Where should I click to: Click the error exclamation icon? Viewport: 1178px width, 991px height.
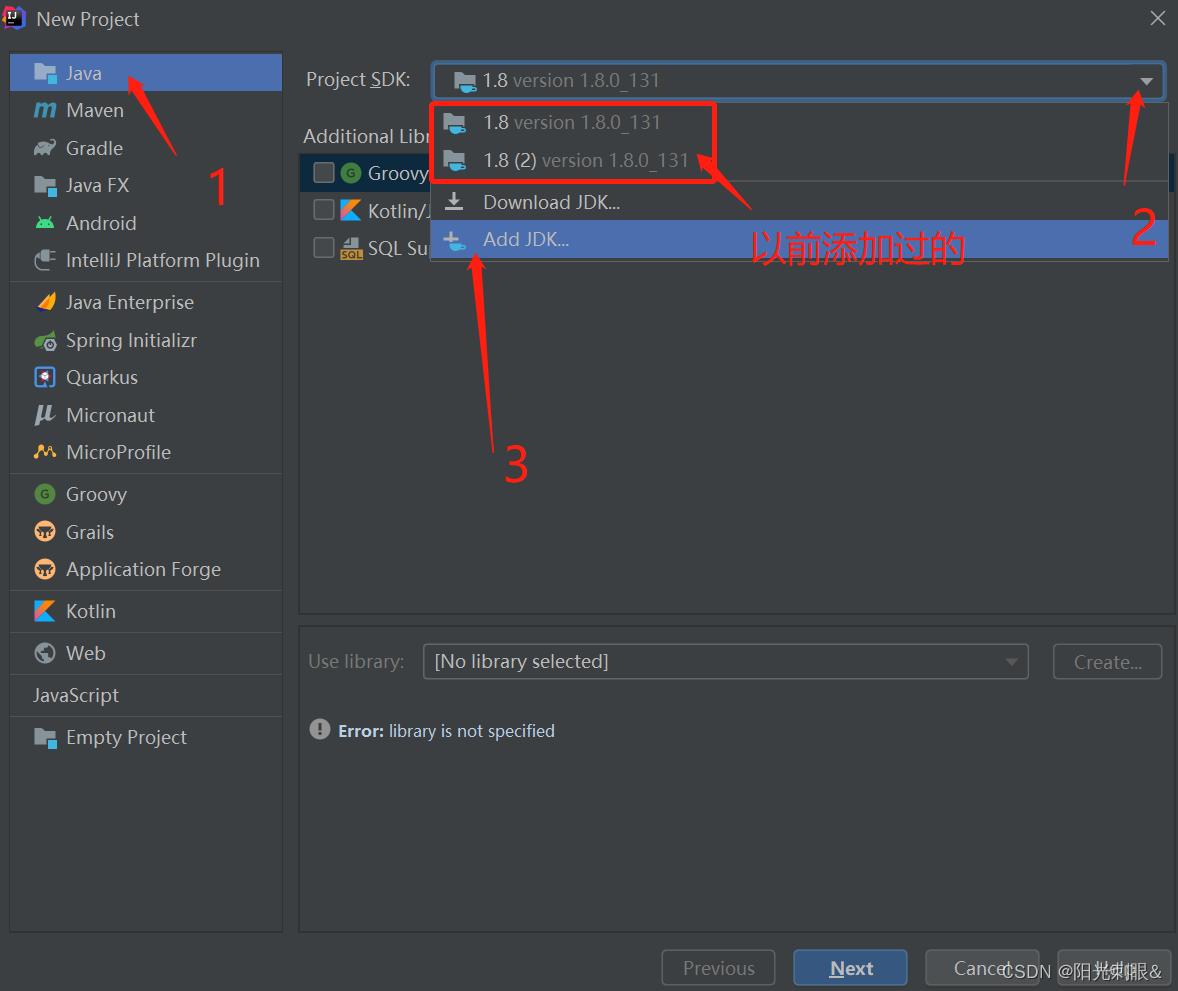point(320,730)
